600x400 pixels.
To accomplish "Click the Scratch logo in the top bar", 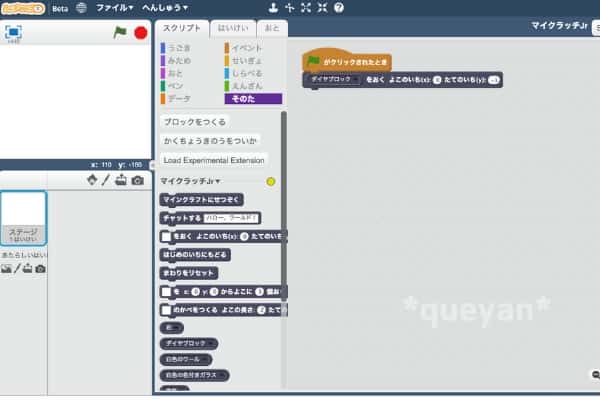I will 23,8.
